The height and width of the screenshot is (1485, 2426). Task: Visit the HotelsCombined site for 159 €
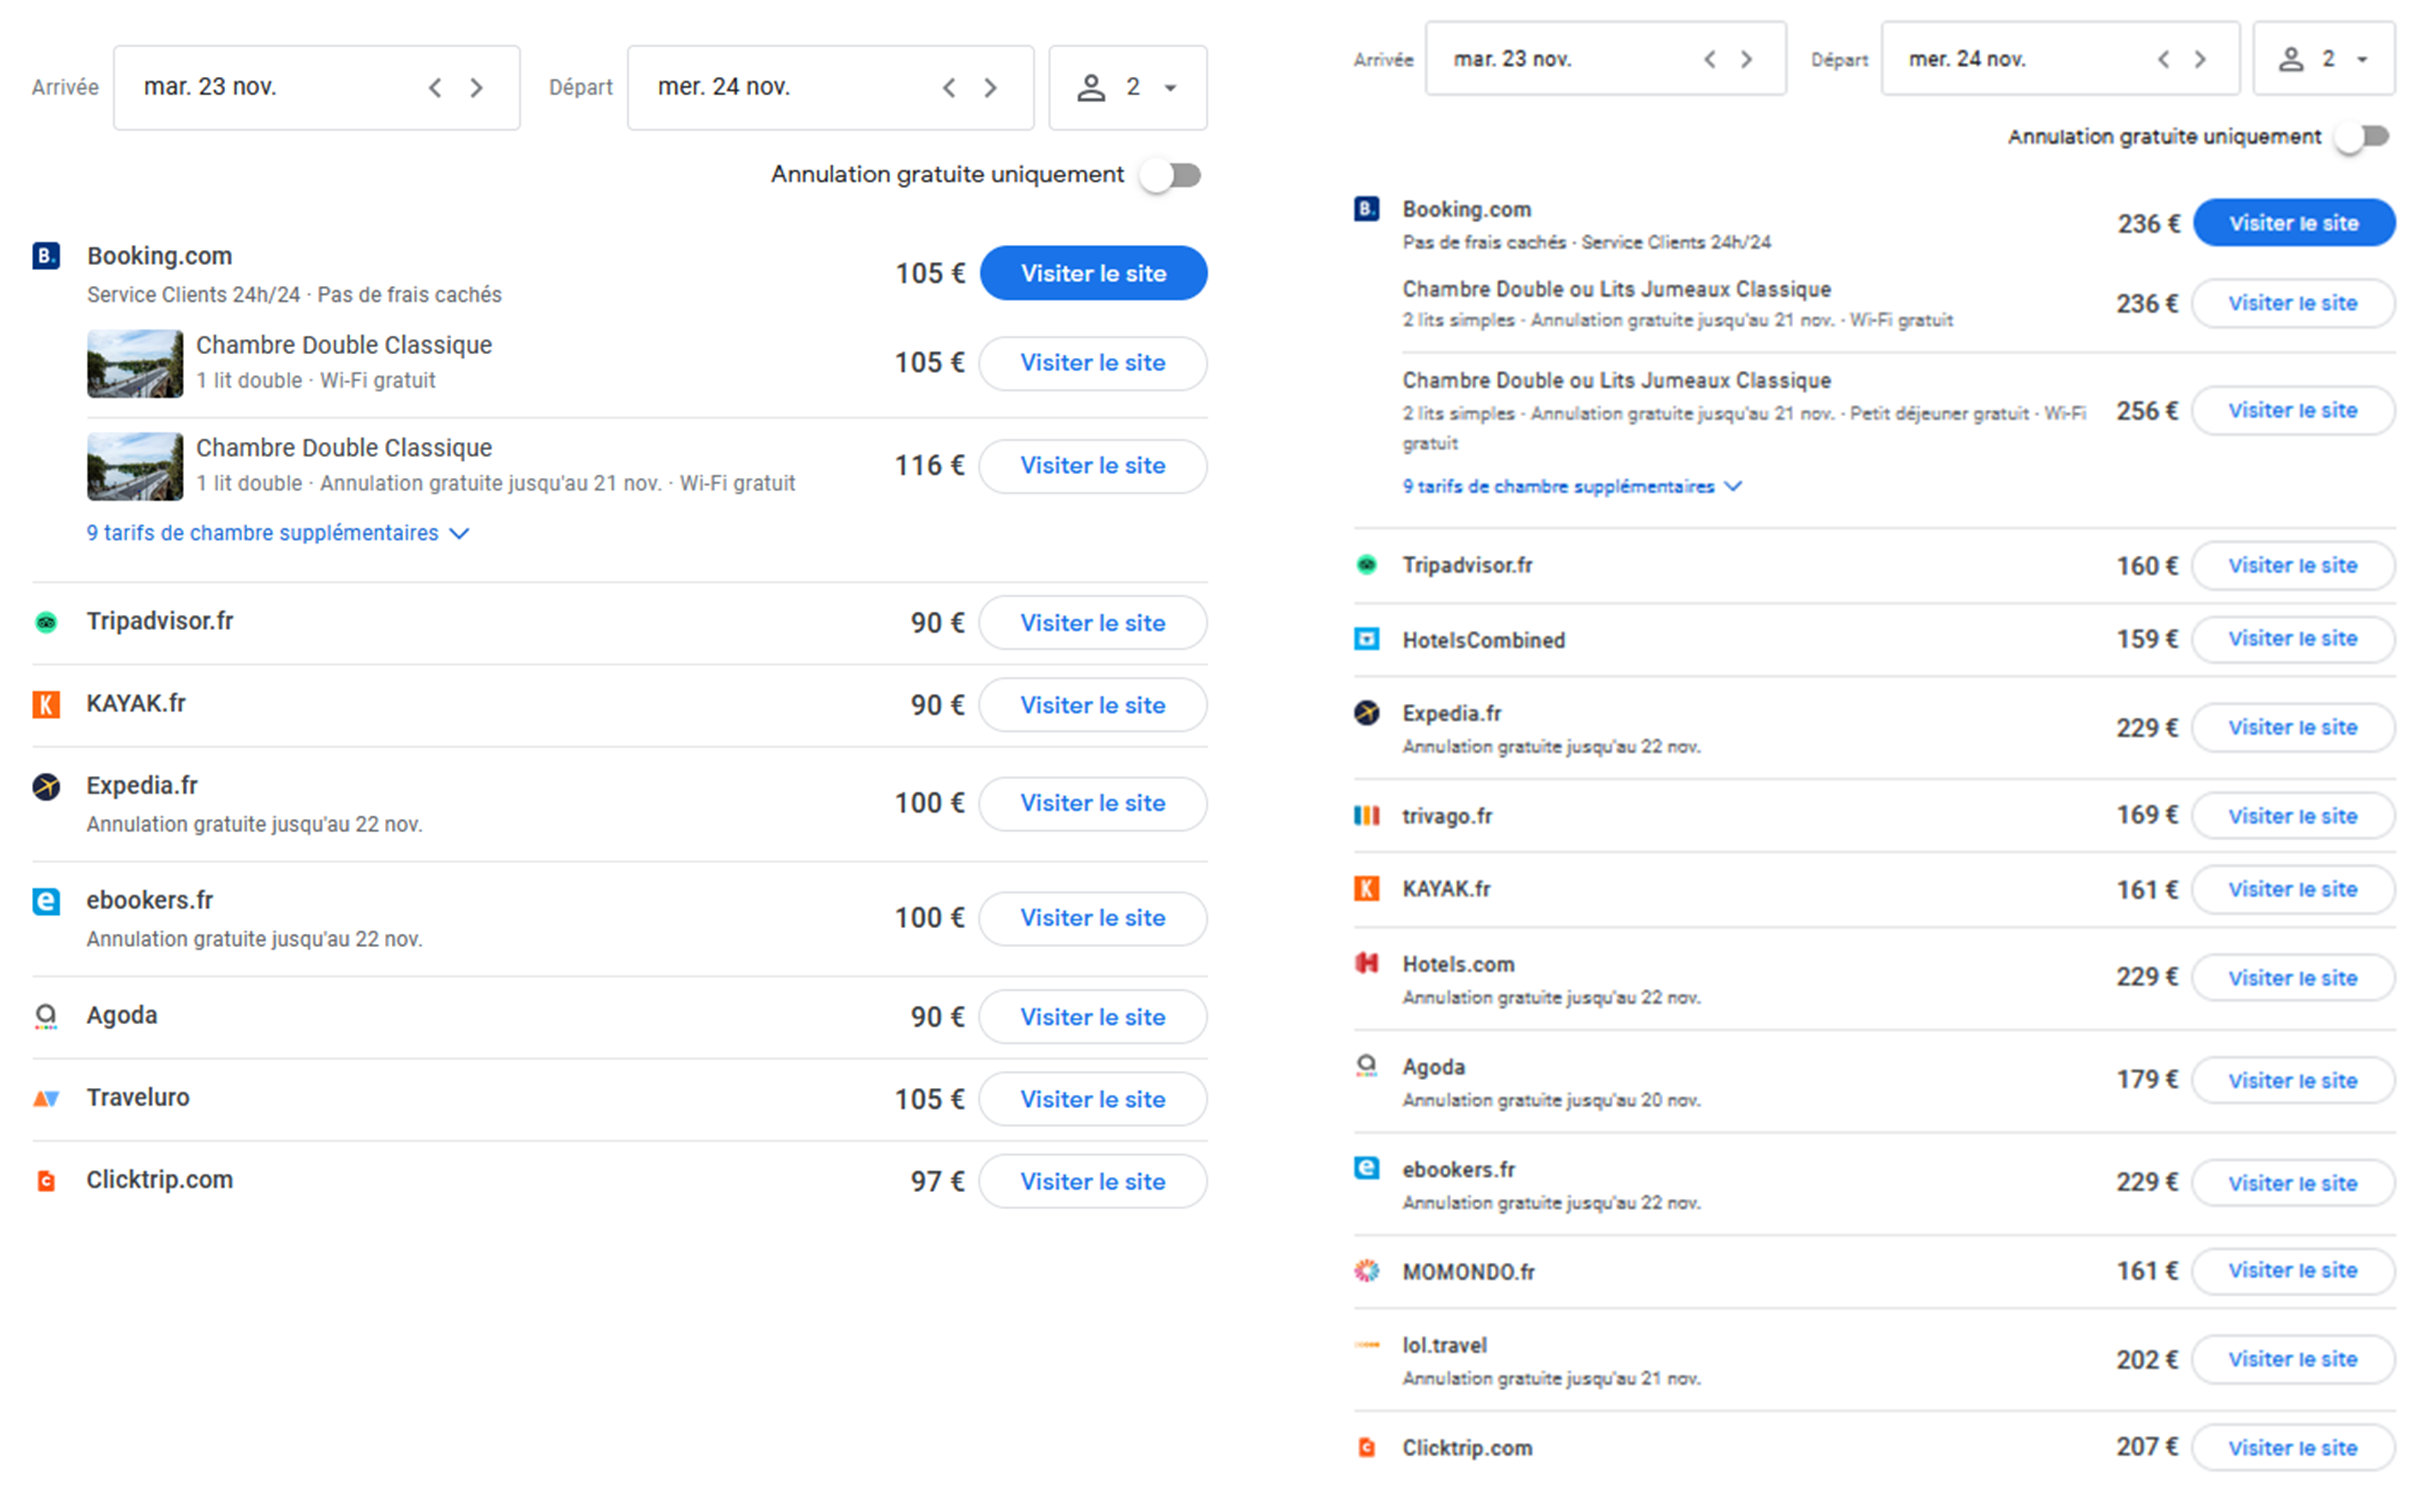pos(2293,639)
